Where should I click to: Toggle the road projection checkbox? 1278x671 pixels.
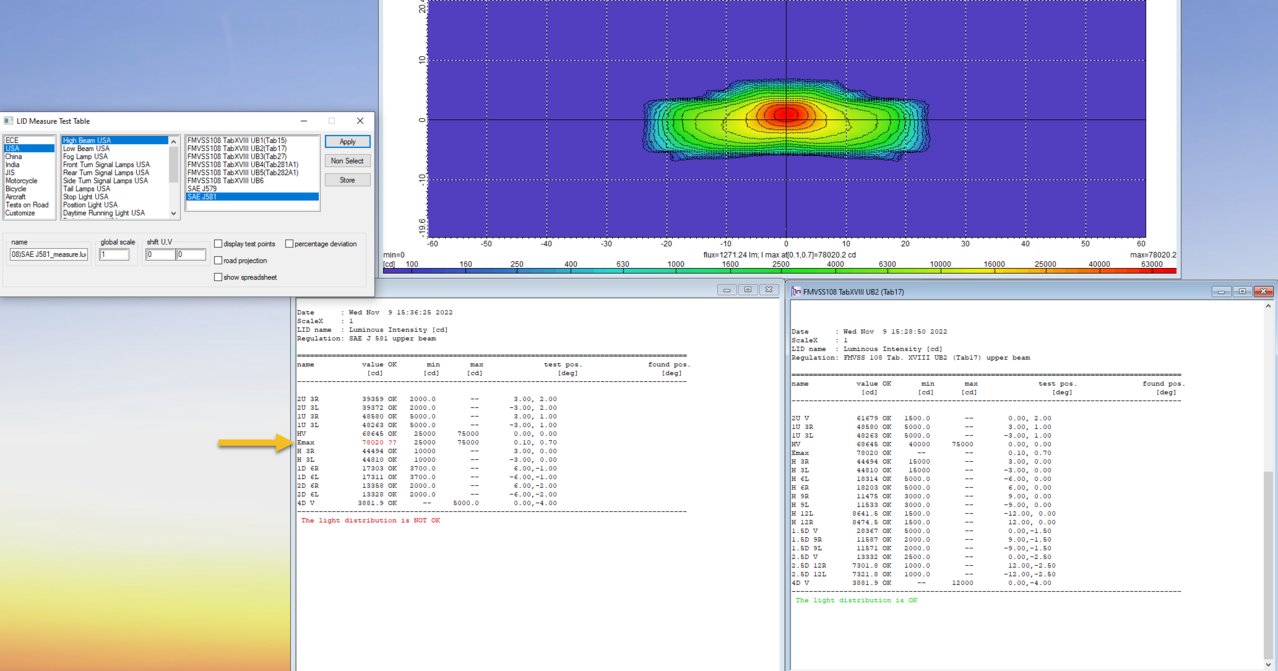click(219, 260)
